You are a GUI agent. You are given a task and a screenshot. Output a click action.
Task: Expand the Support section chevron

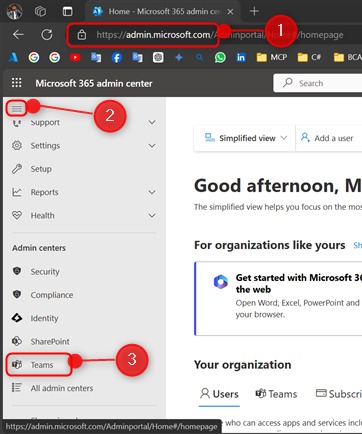click(152, 122)
